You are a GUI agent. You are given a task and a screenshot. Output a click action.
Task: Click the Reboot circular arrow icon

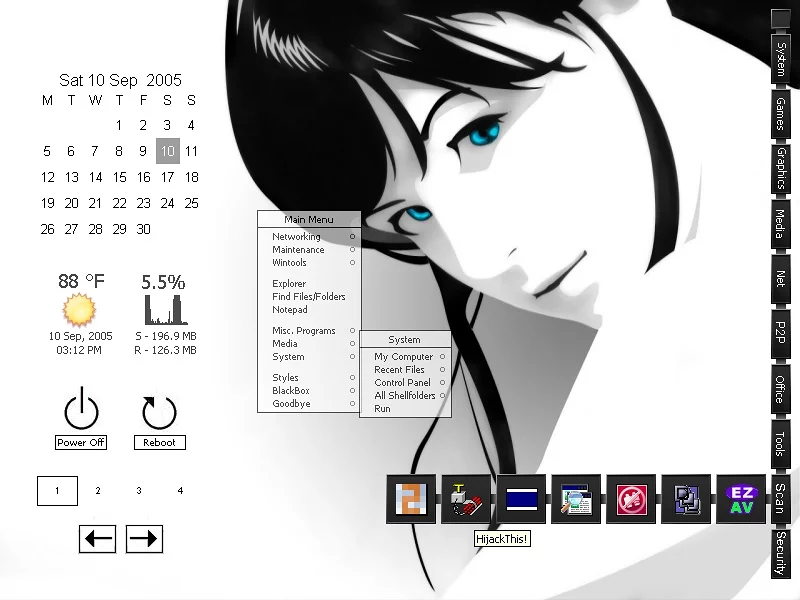point(159,412)
